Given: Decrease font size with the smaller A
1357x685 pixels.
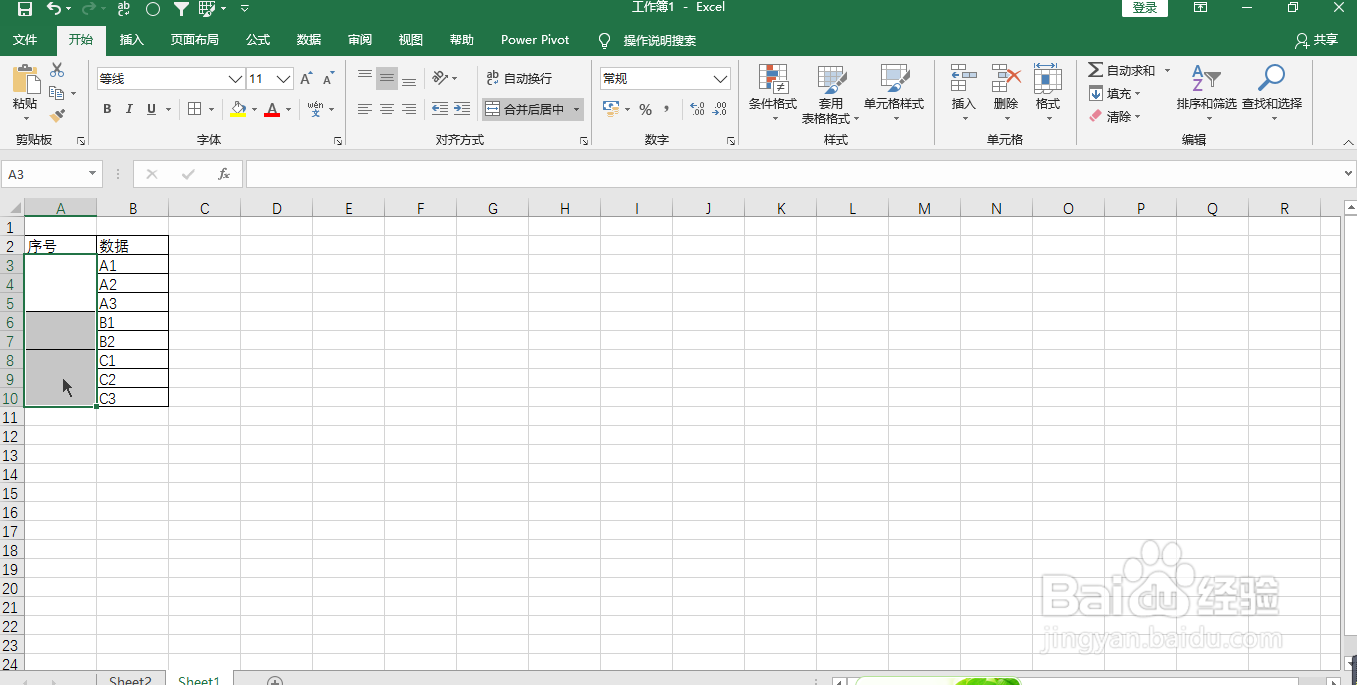Looking at the screenshot, I should (328, 78).
